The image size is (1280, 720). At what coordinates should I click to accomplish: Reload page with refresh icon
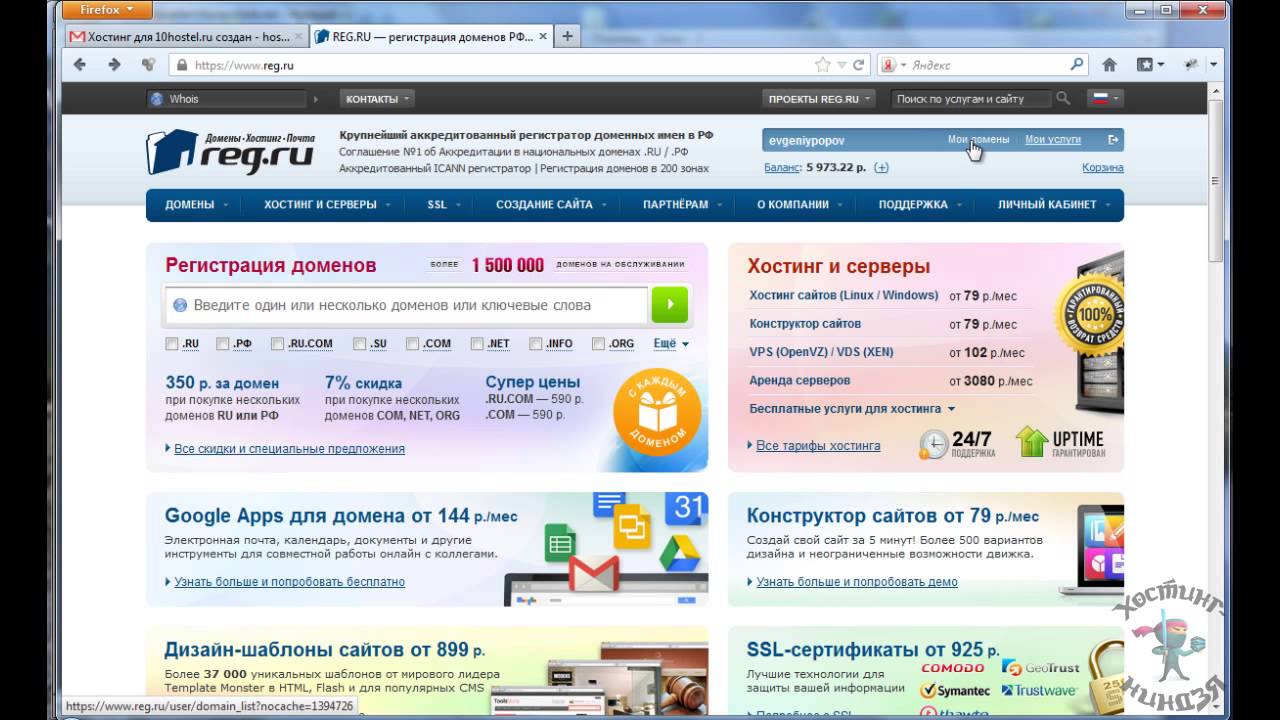(x=858, y=65)
